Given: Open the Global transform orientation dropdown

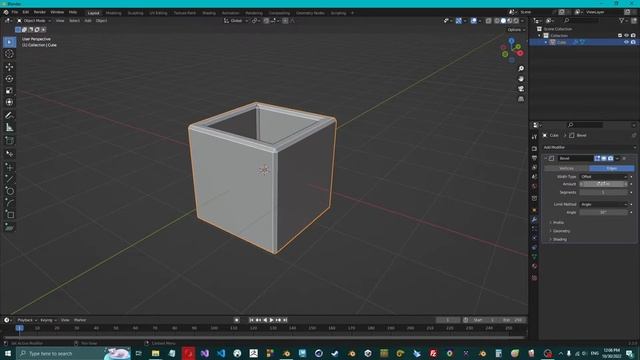Looking at the screenshot, I should tap(236, 20).
